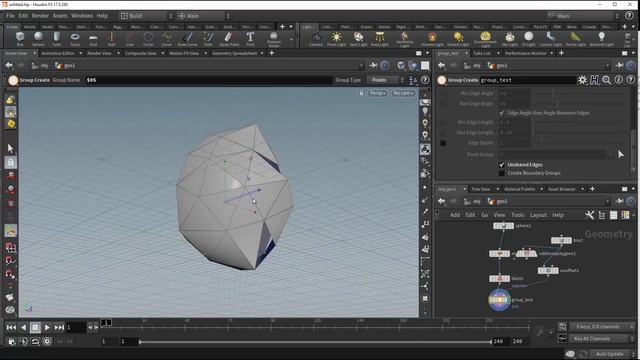Image resolution: width=640 pixels, height=360 pixels.
Task: Toggle Create Boundary Groups checkbox
Action: (502, 173)
